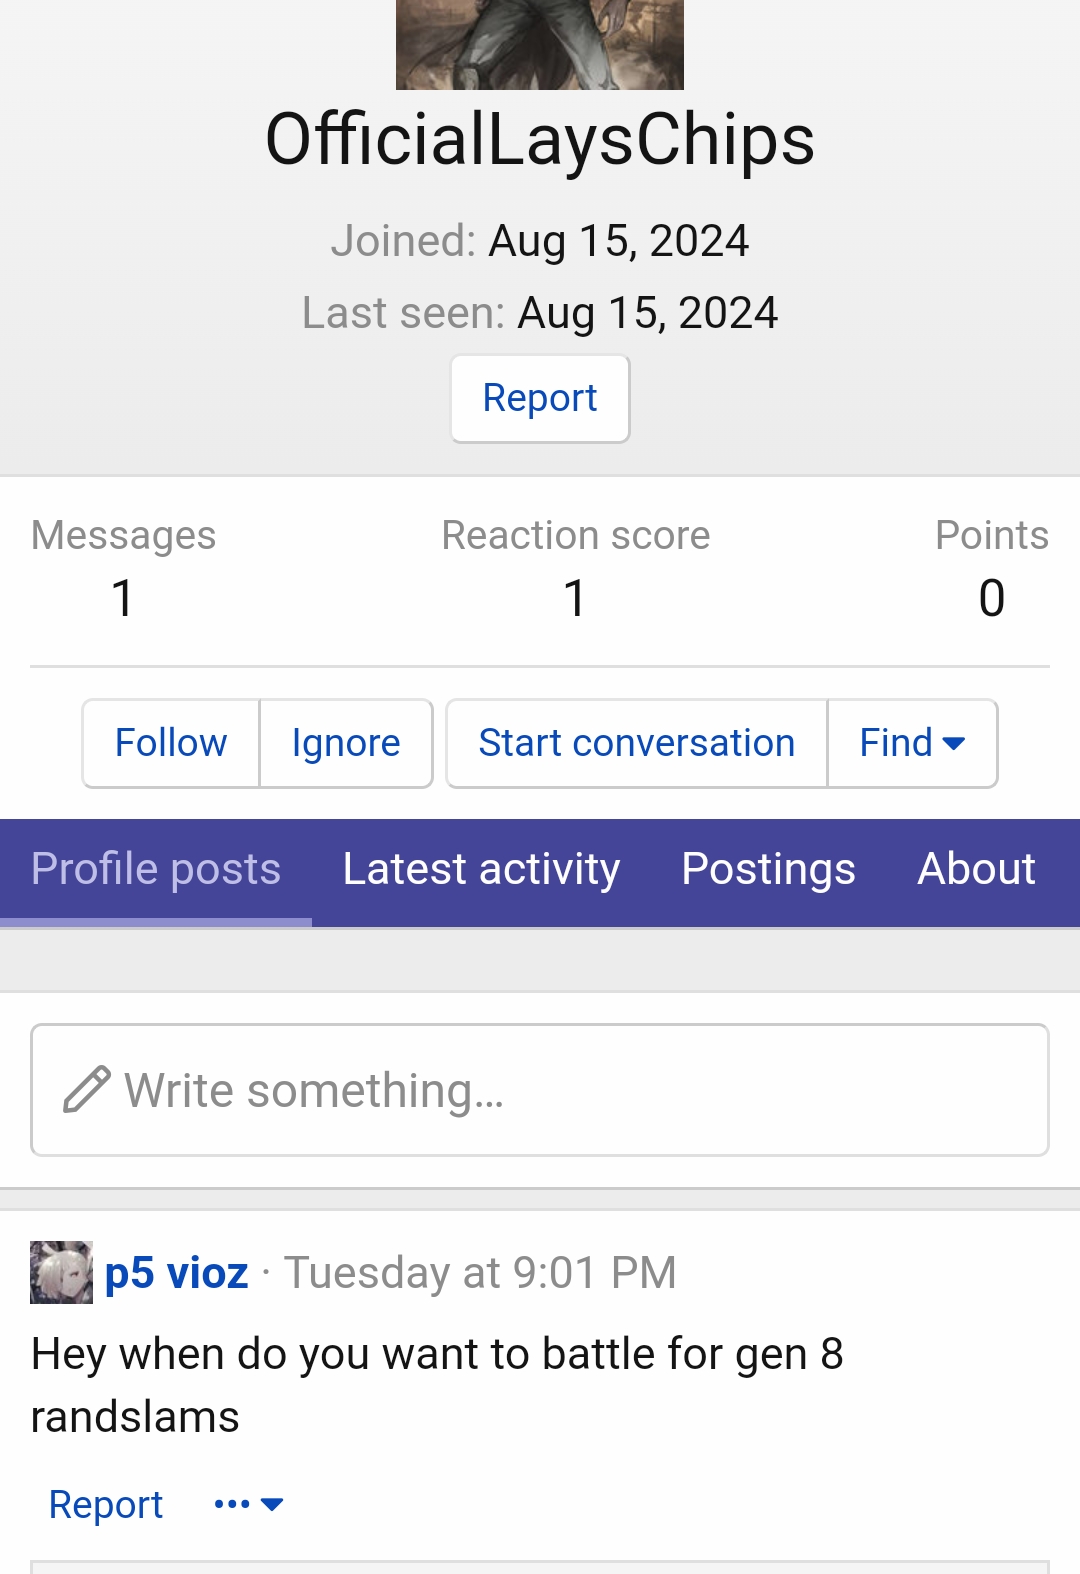The height and width of the screenshot is (1574, 1080).
Task: Click OfficialLaysChips profile avatar image
Action: coord(540,44)
